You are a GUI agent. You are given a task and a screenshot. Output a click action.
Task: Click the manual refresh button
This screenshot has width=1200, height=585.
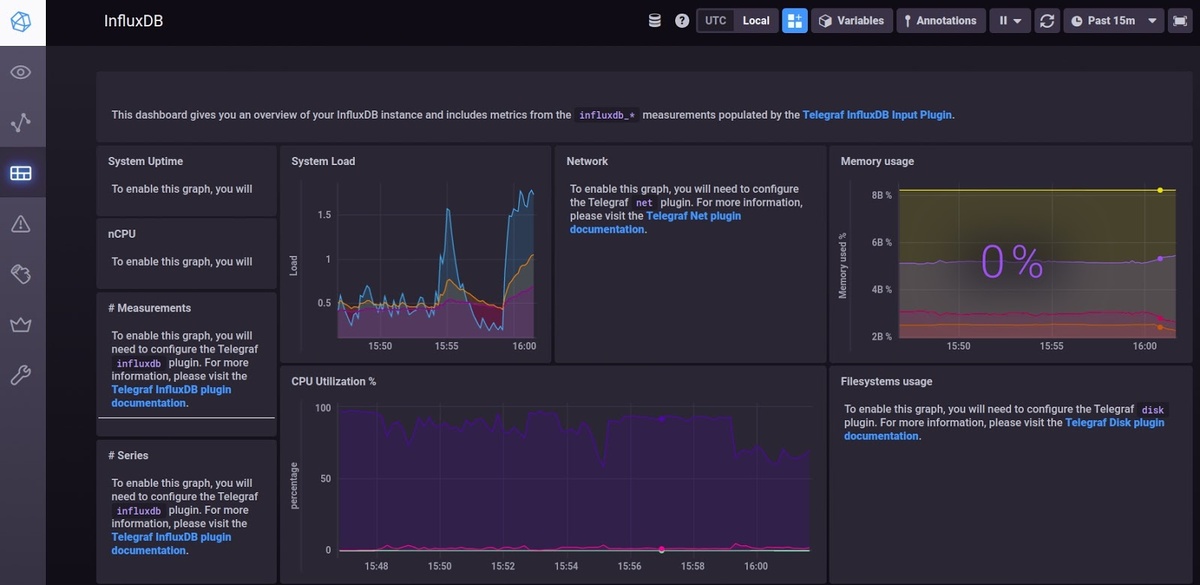click(x=1047, y=20)
